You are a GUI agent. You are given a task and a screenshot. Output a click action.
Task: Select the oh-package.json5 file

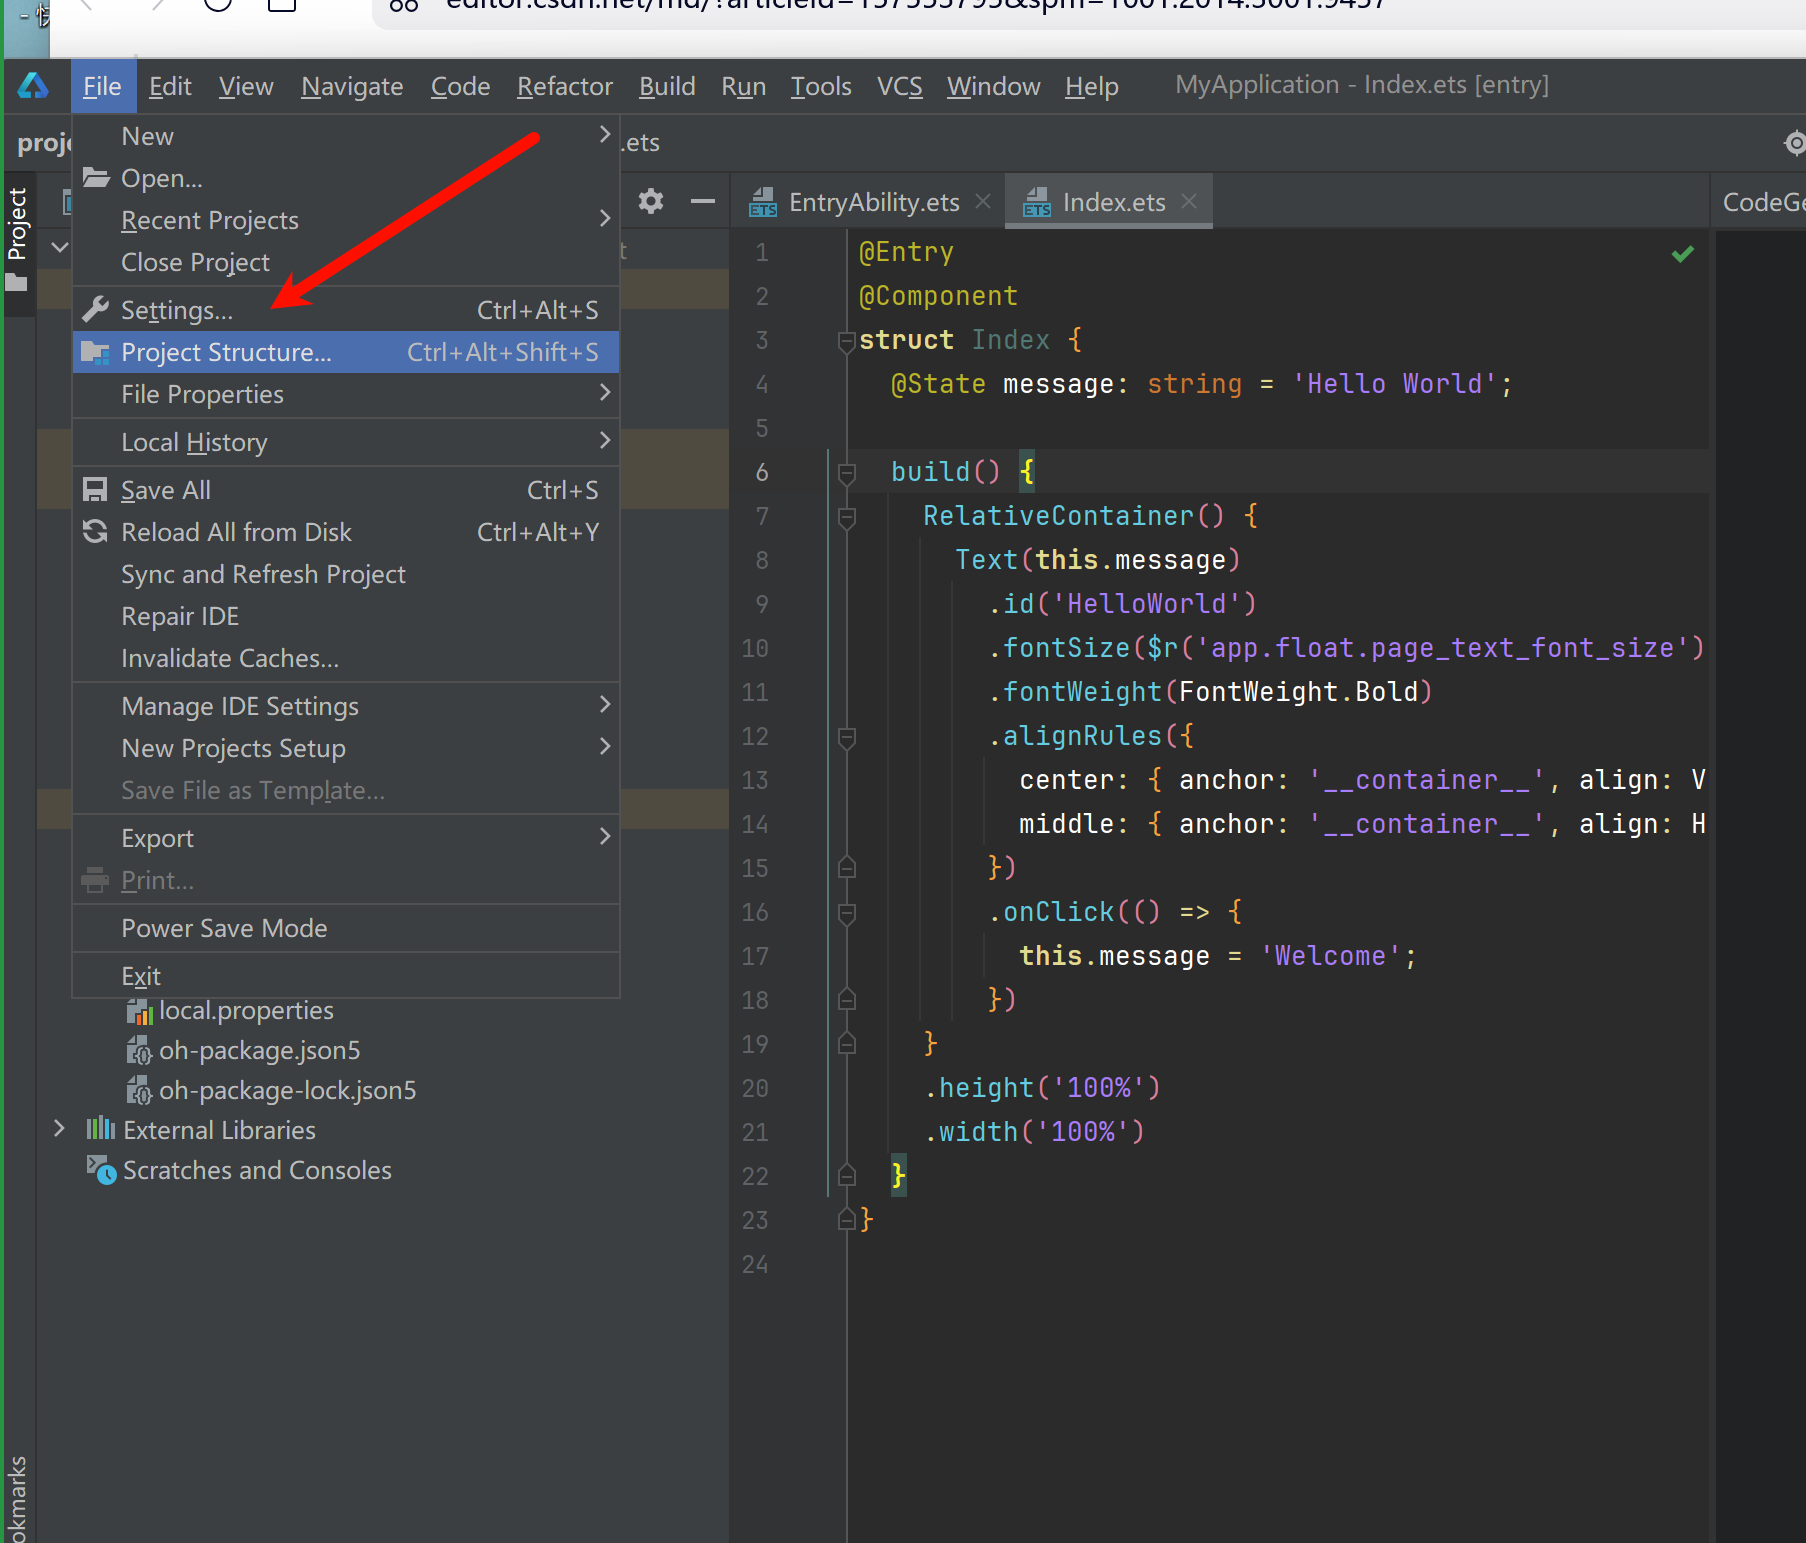point(259,1050)
